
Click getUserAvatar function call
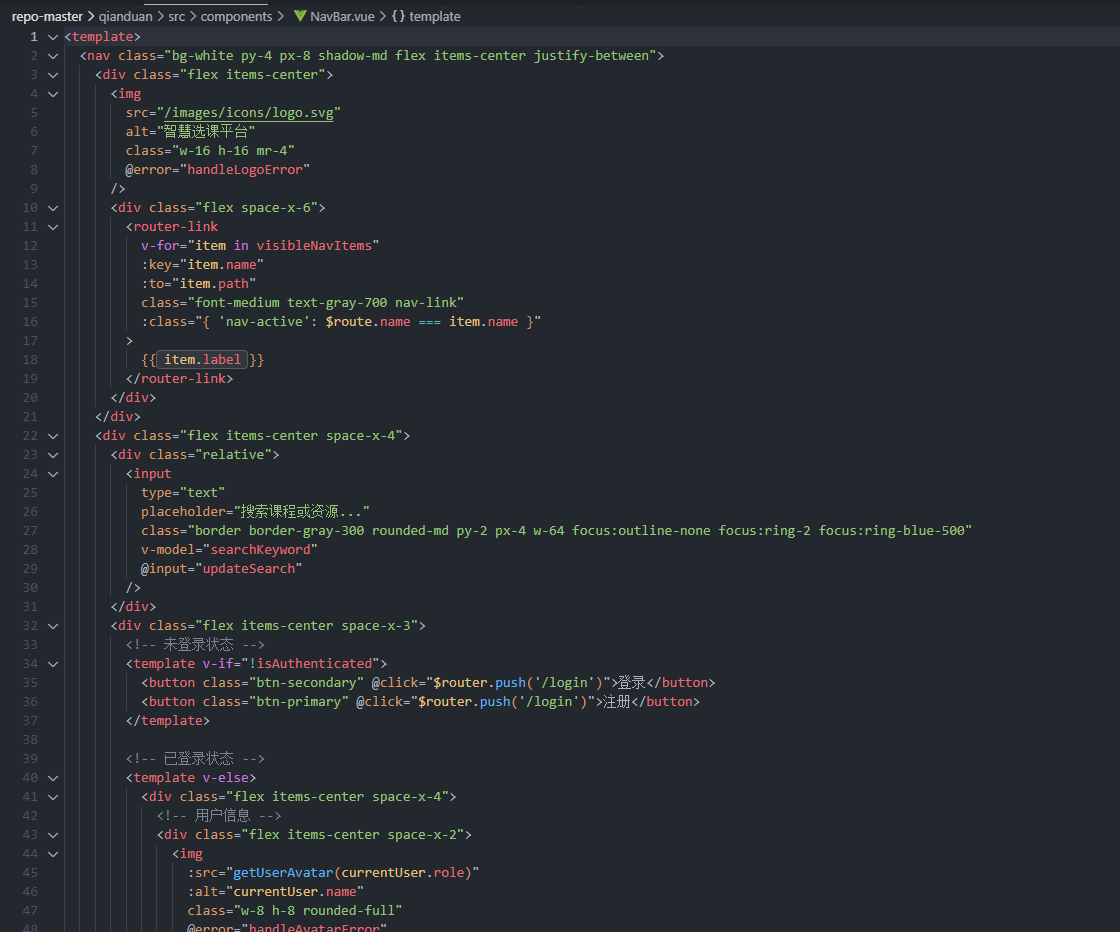pyautogui.click(x=283, y=872)
